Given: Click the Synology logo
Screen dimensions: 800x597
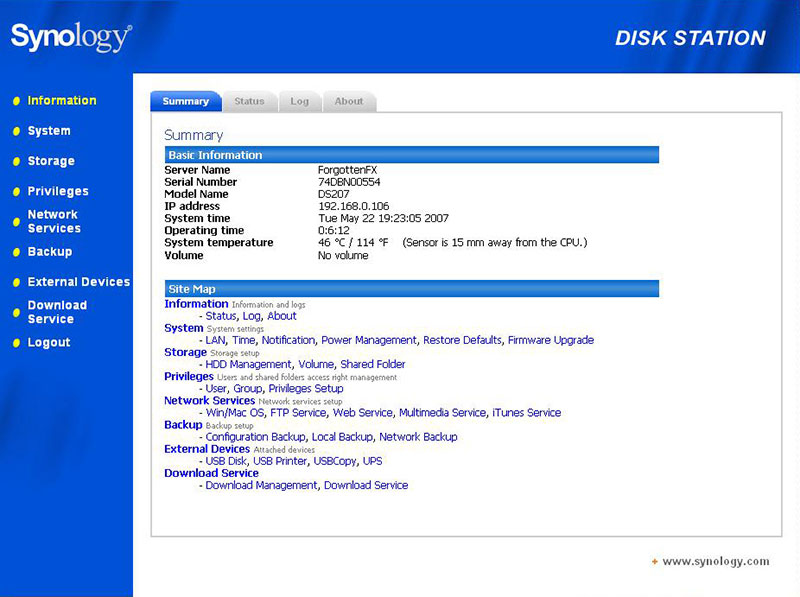Looking at the screenshot, I should (71, 37).
